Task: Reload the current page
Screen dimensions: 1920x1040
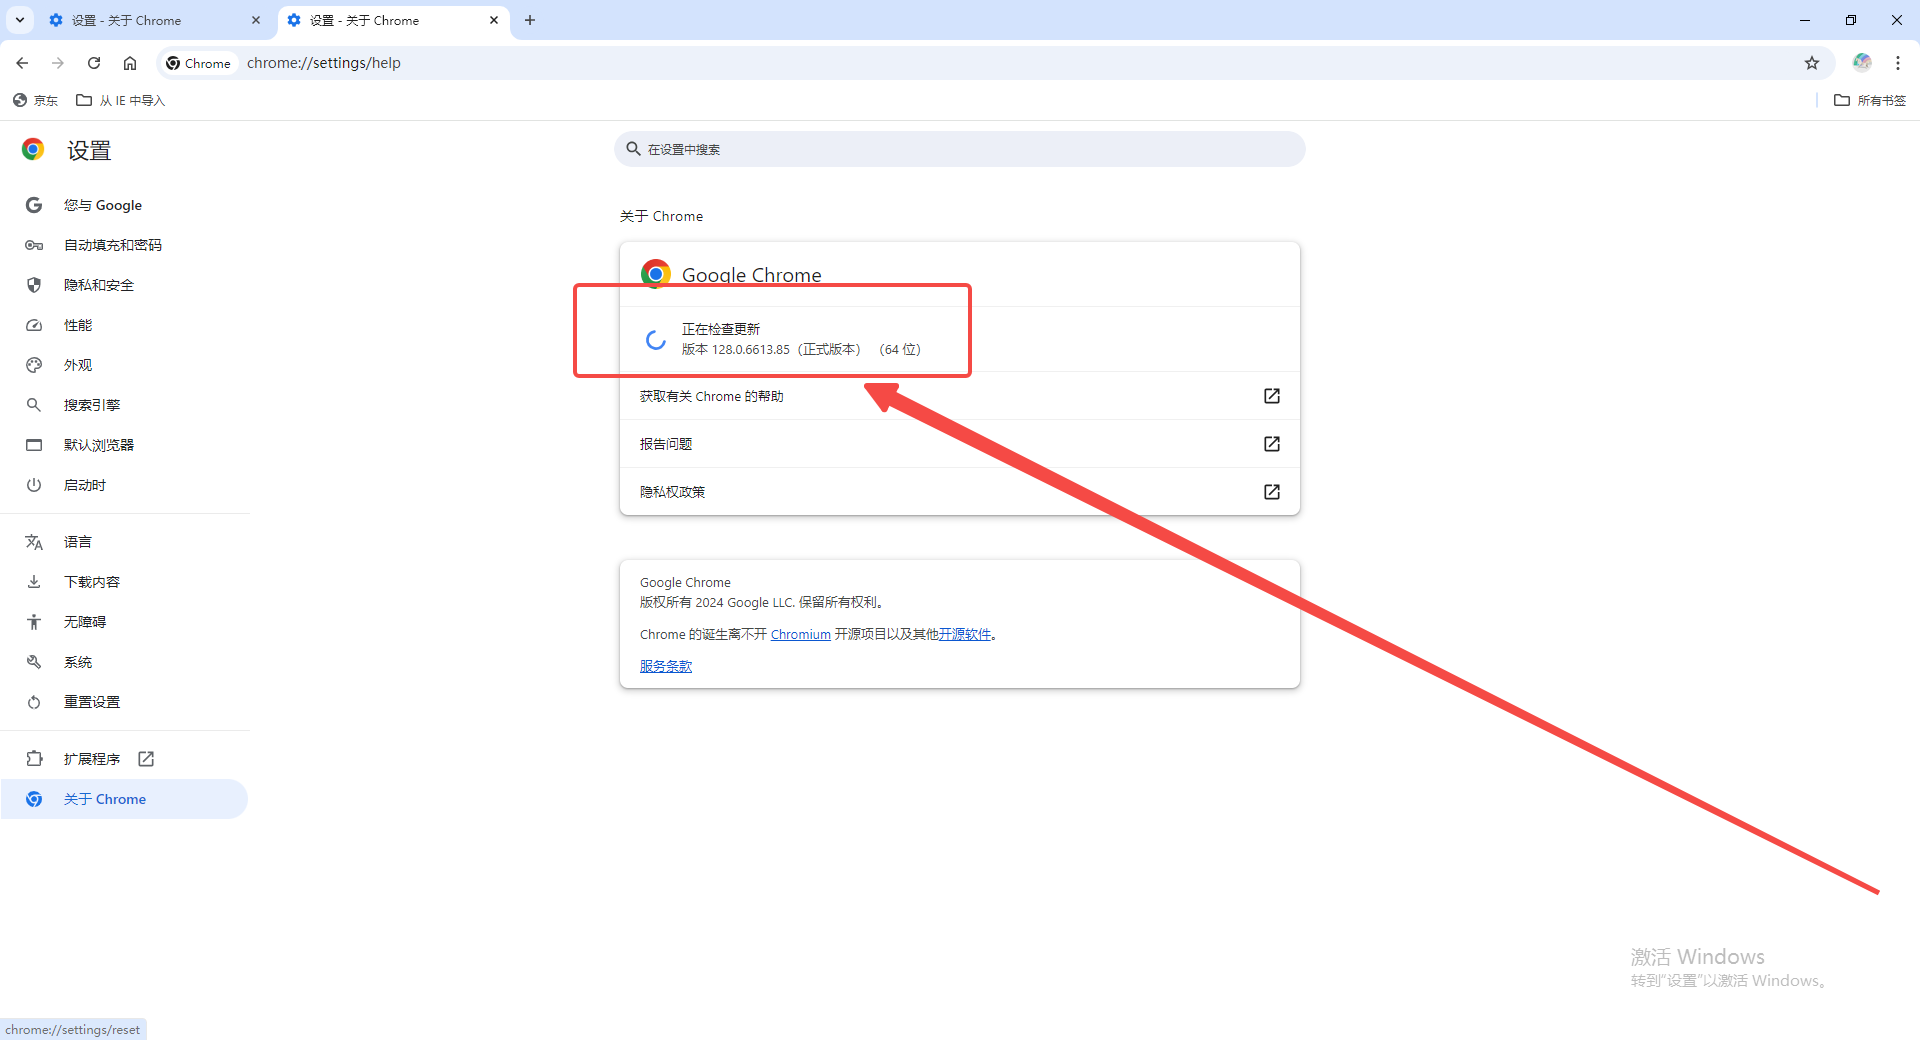Action: point(94,63)
